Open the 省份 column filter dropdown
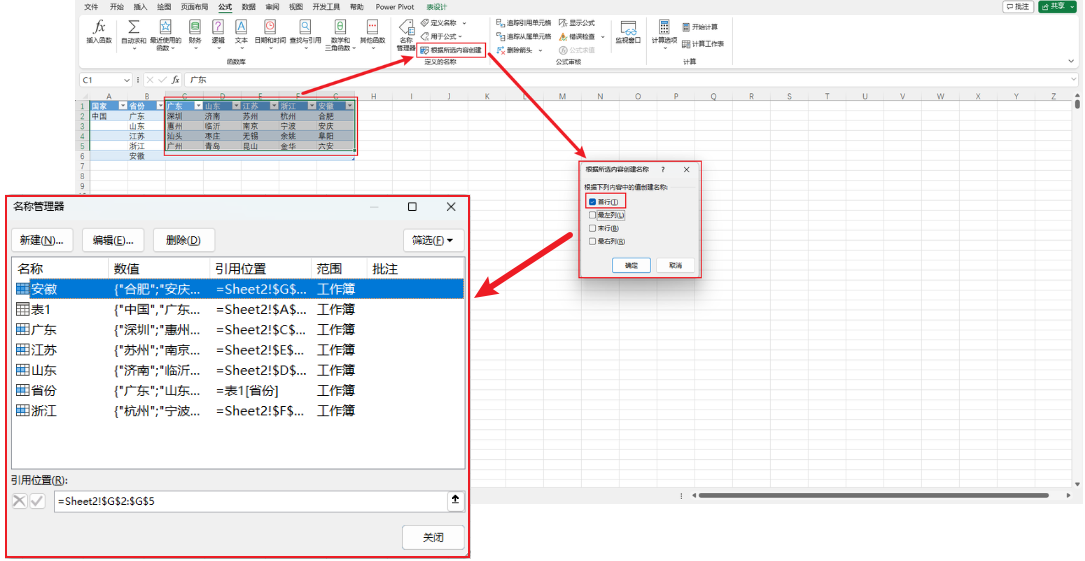The width and height of the screenshot is (1085, 561). [161, 107]
